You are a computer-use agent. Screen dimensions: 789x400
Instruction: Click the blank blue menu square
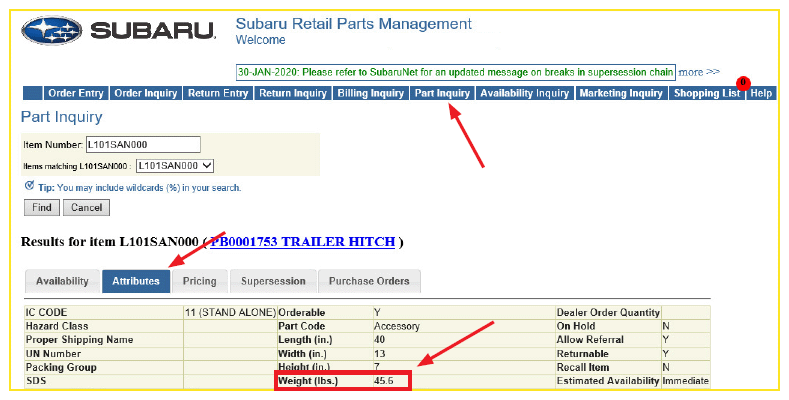pos(32,93)
